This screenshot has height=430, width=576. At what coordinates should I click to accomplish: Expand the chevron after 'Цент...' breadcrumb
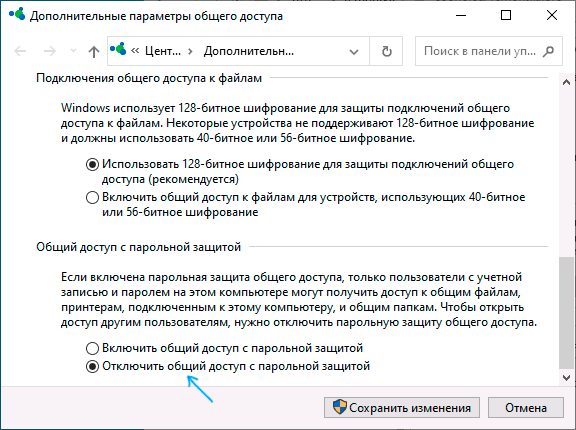pos(190,51)
